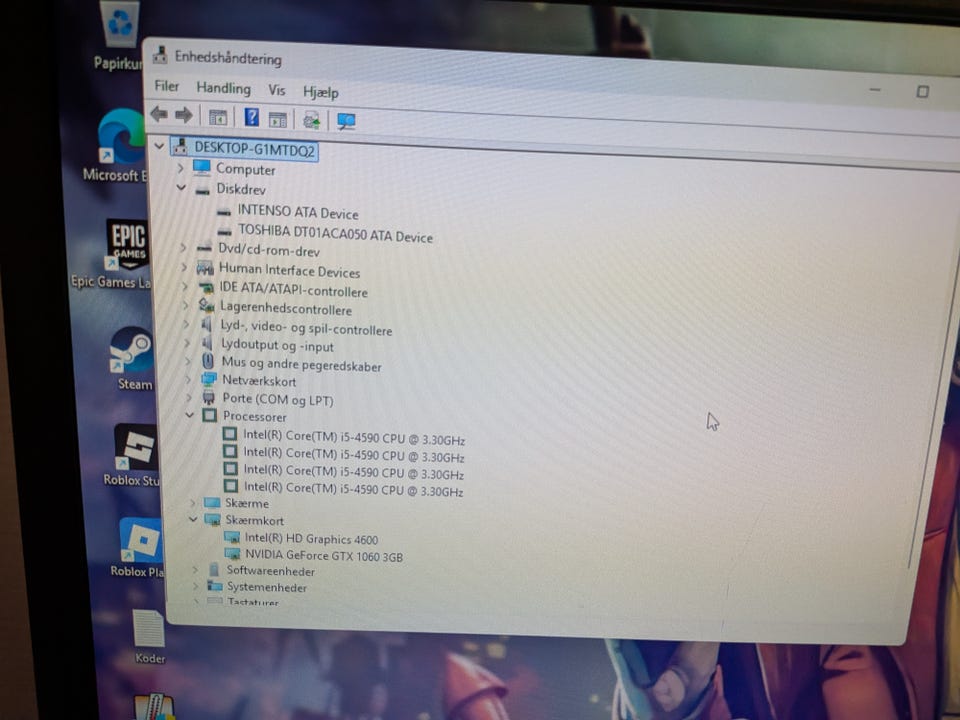This screenshot has width=960, height=720.
Task: Expand the Skærme category
Action: (192, 502)
